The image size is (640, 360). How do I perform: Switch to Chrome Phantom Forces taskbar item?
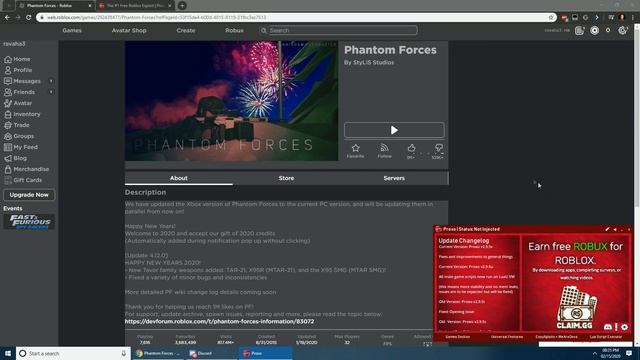159,353
